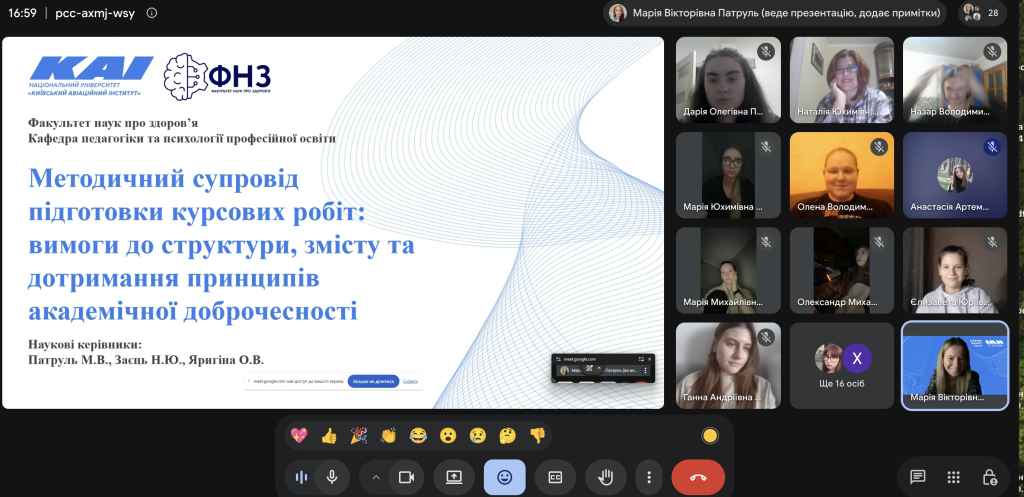Open the 'Ще 16 осіб' tile
Screen dimensions: 1024x497
click(x=842, y=366)
